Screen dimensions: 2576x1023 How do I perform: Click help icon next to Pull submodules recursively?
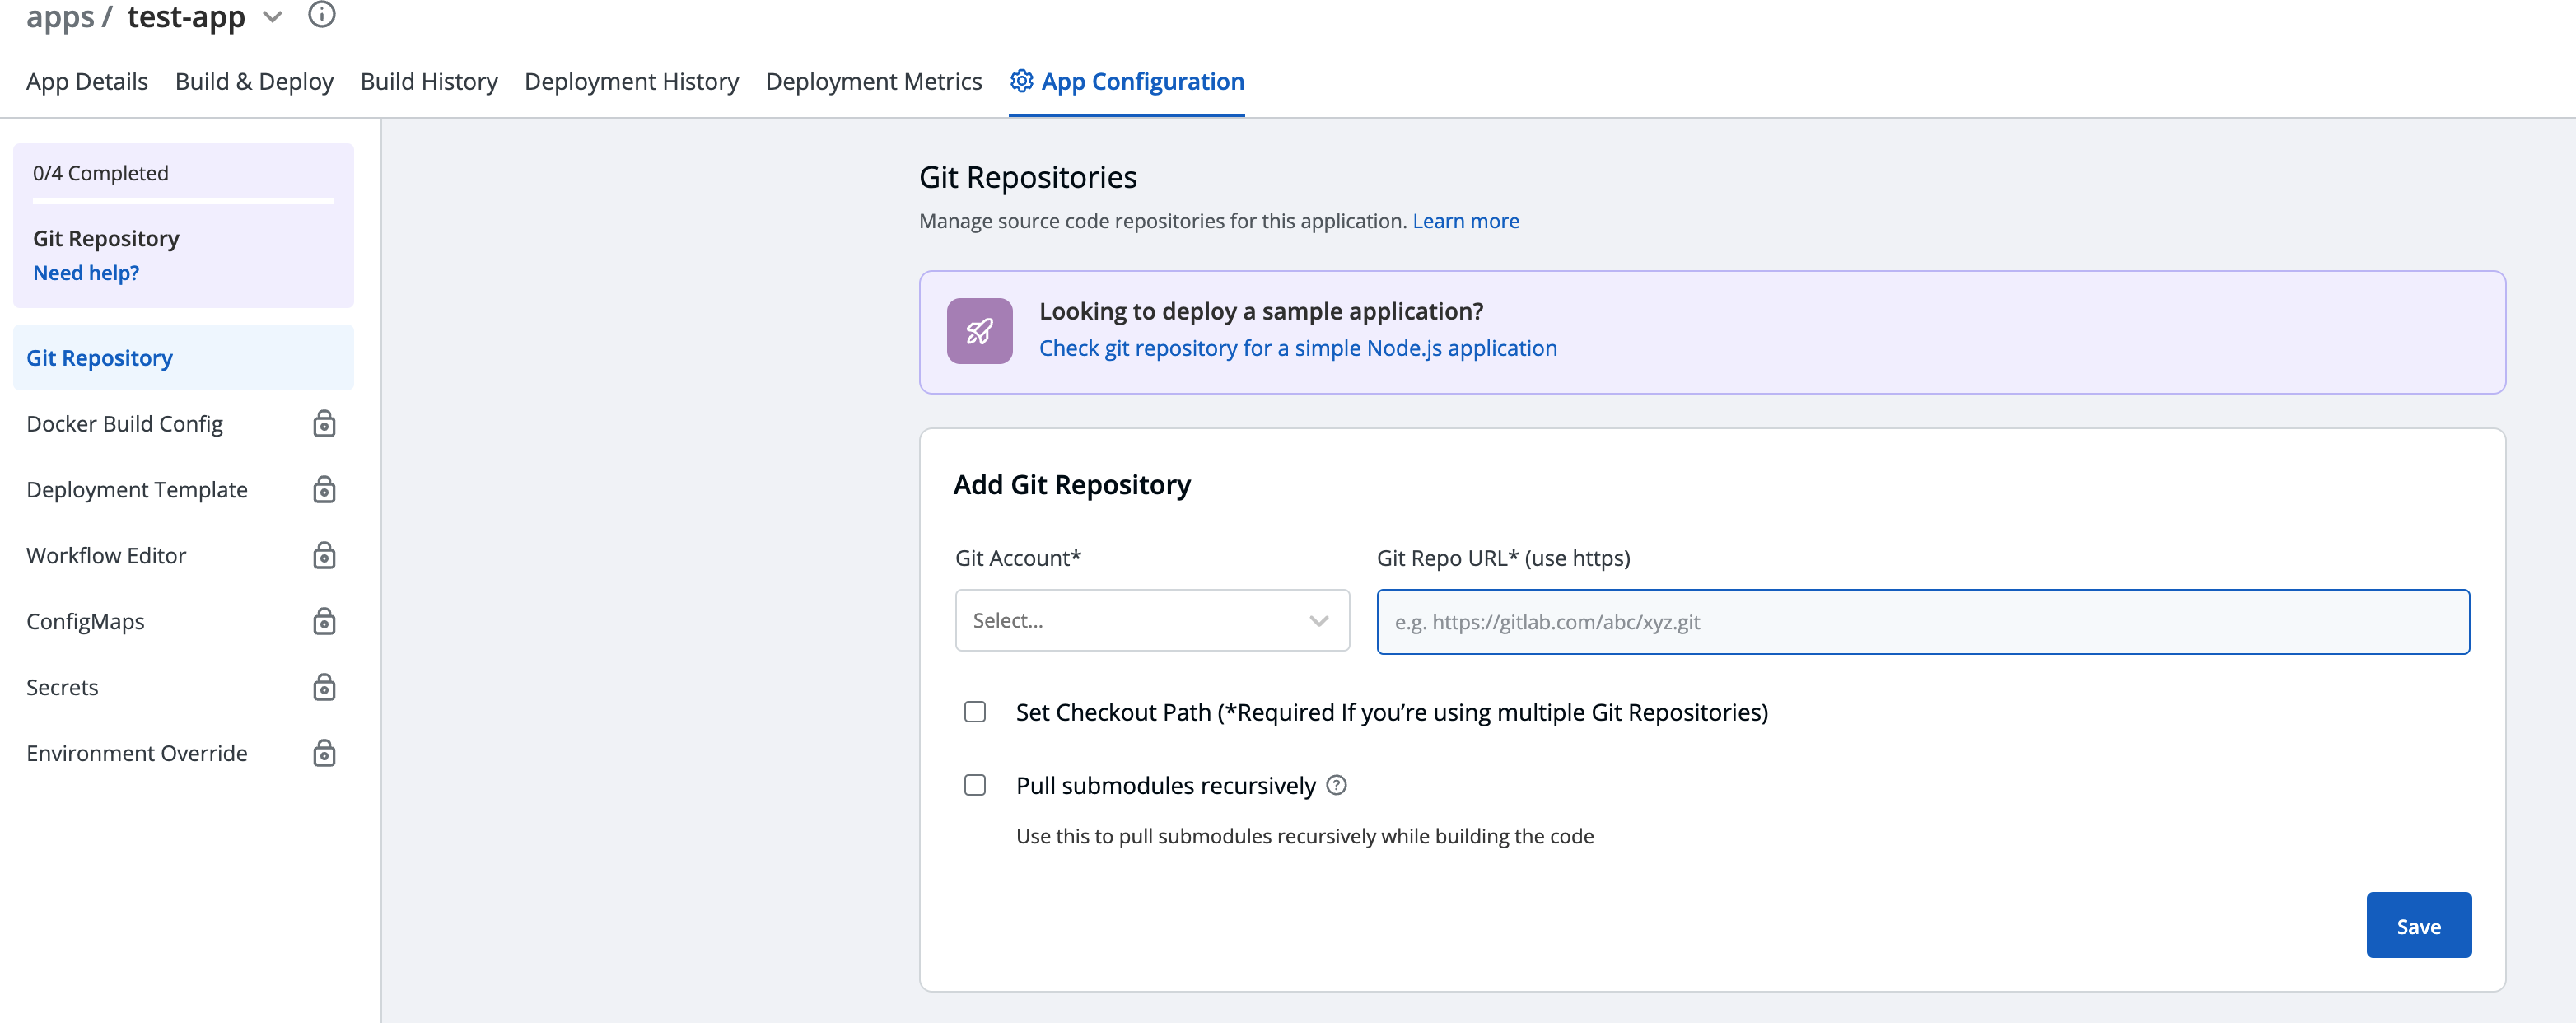1336,786
